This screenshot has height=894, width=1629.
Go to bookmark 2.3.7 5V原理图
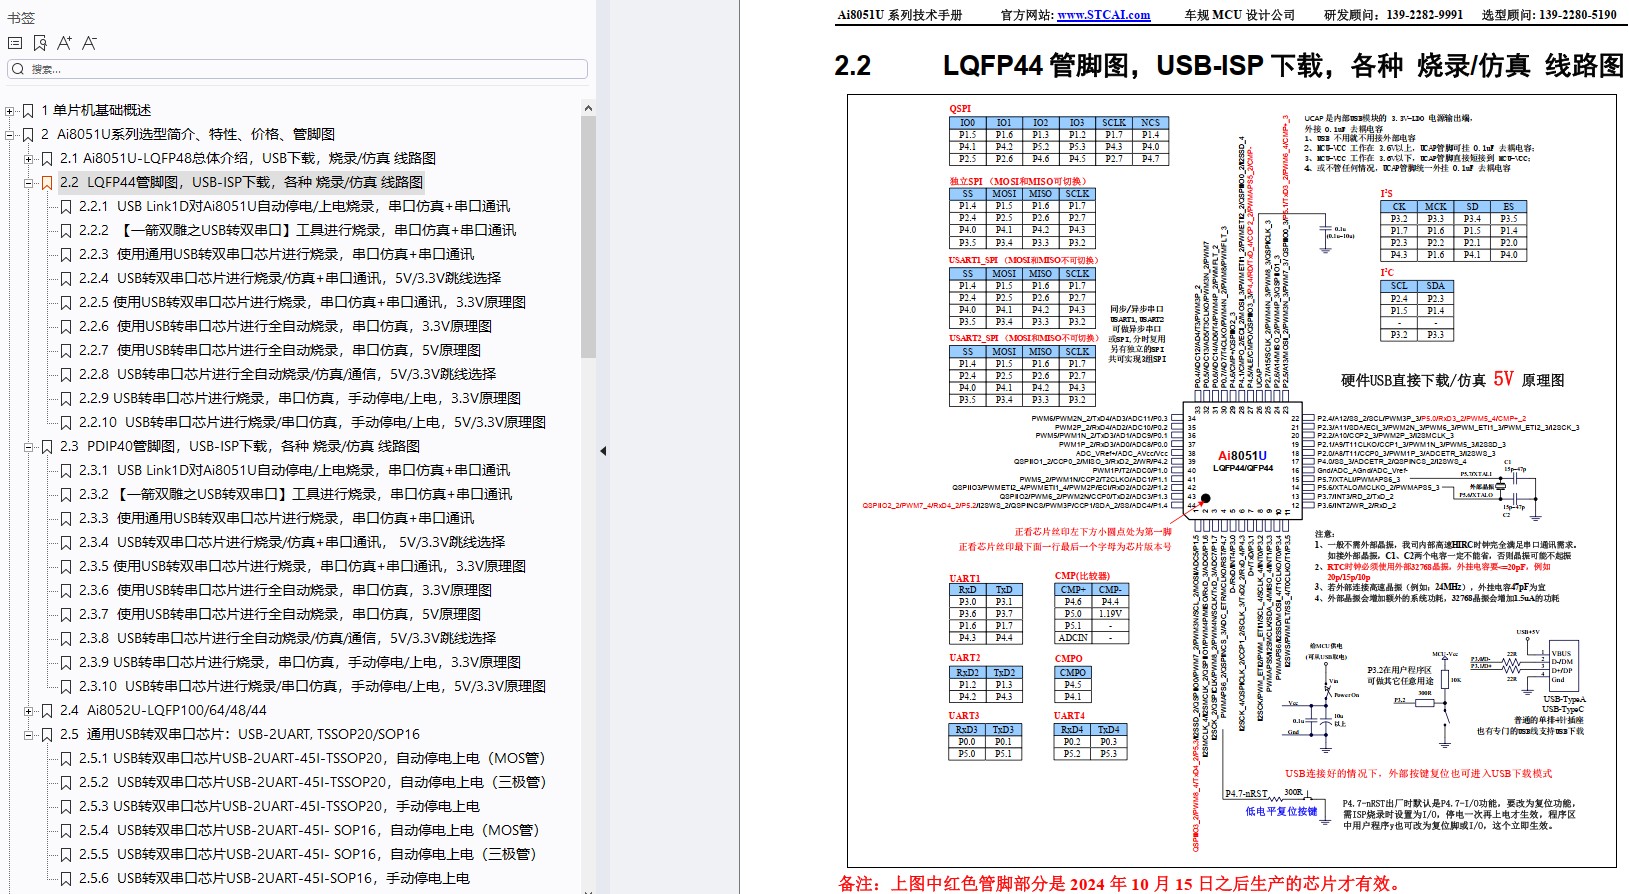[x=280, y=614]
